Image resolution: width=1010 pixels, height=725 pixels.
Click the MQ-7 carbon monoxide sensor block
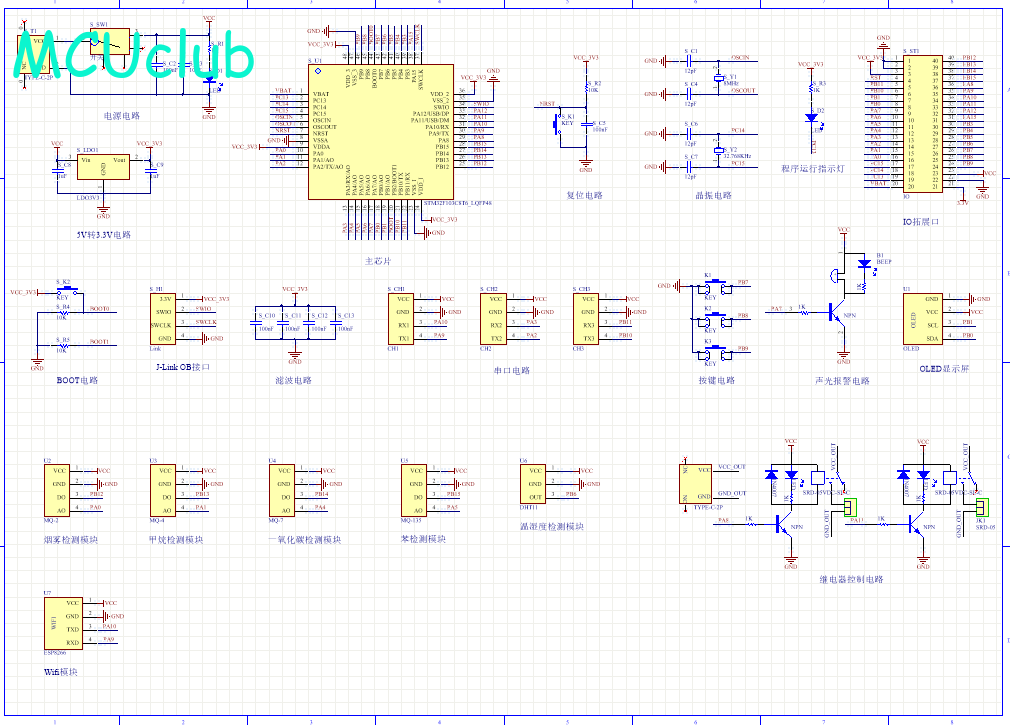point(281,491)
